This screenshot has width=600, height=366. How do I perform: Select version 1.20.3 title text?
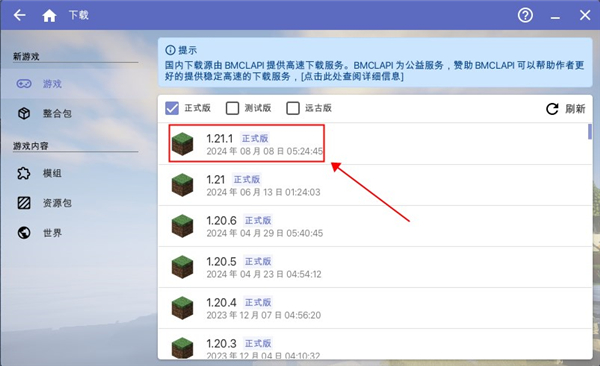[x=221, y=343]
